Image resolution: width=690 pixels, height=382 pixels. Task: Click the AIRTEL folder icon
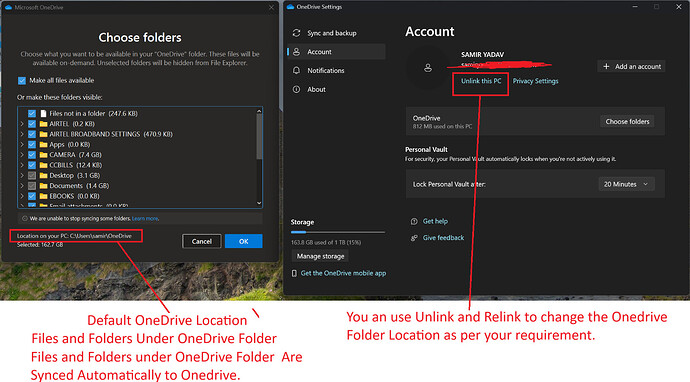[44, 124]
